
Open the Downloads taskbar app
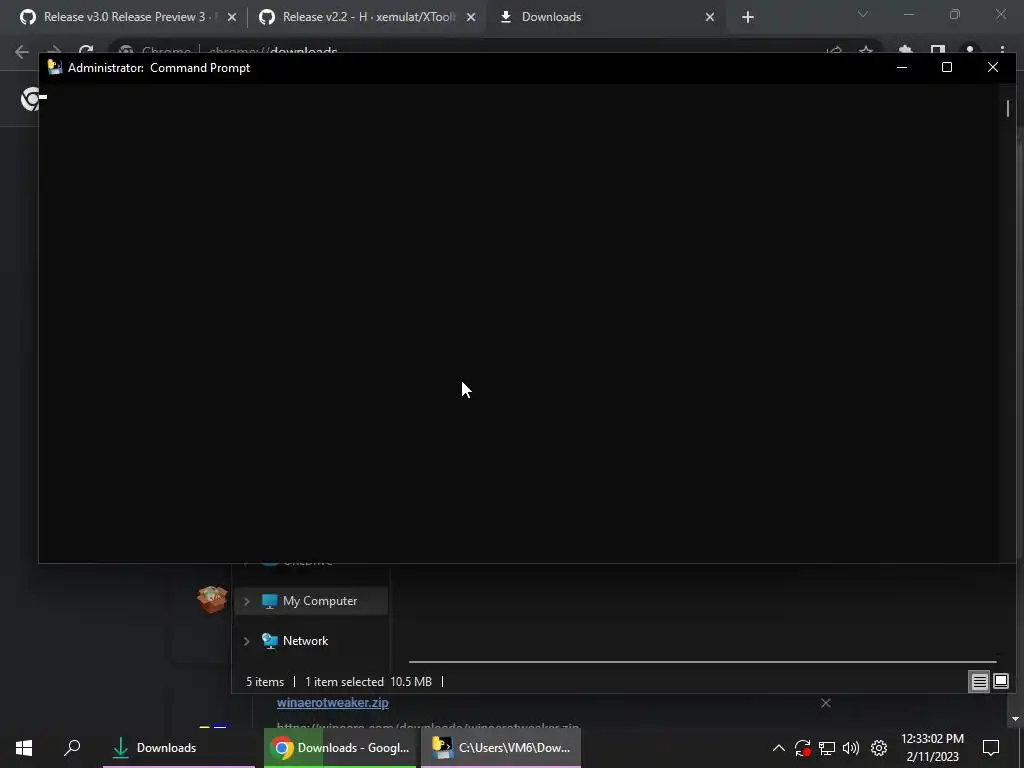(179, 748)
